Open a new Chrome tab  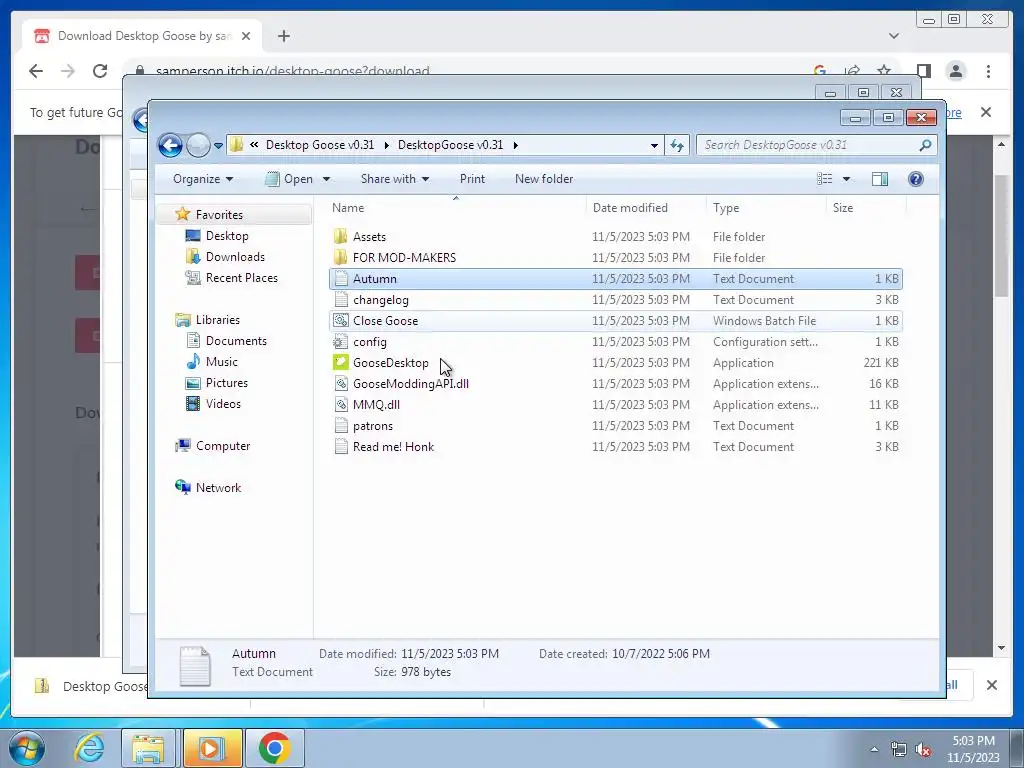click(x=283, y=36)
